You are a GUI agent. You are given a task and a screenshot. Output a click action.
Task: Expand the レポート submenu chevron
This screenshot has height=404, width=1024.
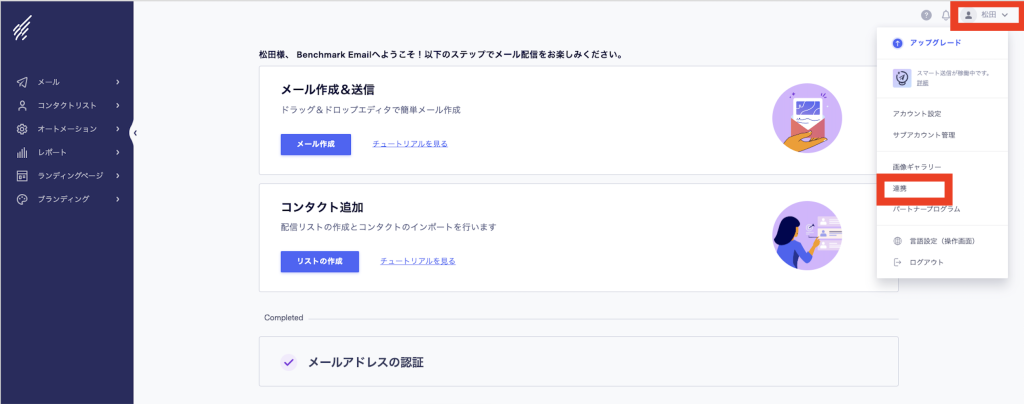tap(118, 152)
